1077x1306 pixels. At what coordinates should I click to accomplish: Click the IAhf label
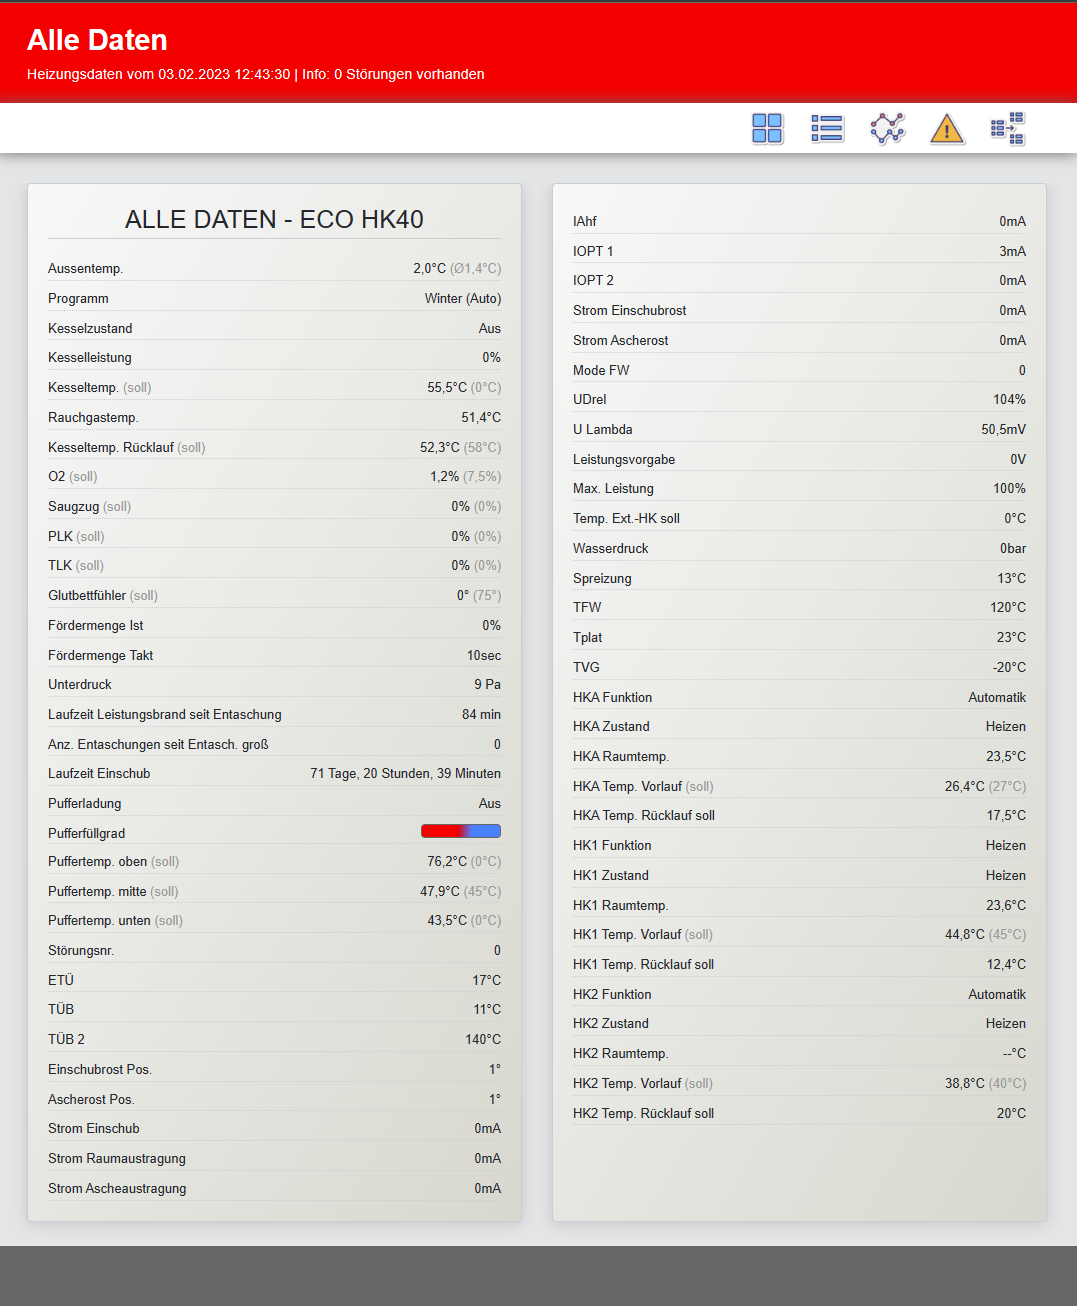pos(585,221)
